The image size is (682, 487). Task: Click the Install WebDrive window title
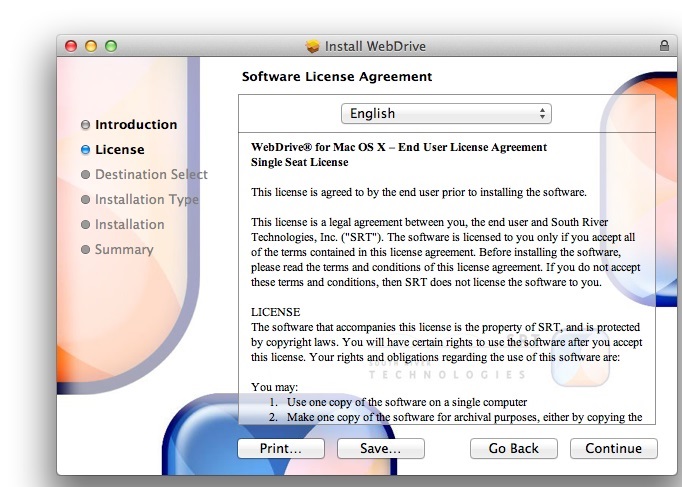point(375,46)
